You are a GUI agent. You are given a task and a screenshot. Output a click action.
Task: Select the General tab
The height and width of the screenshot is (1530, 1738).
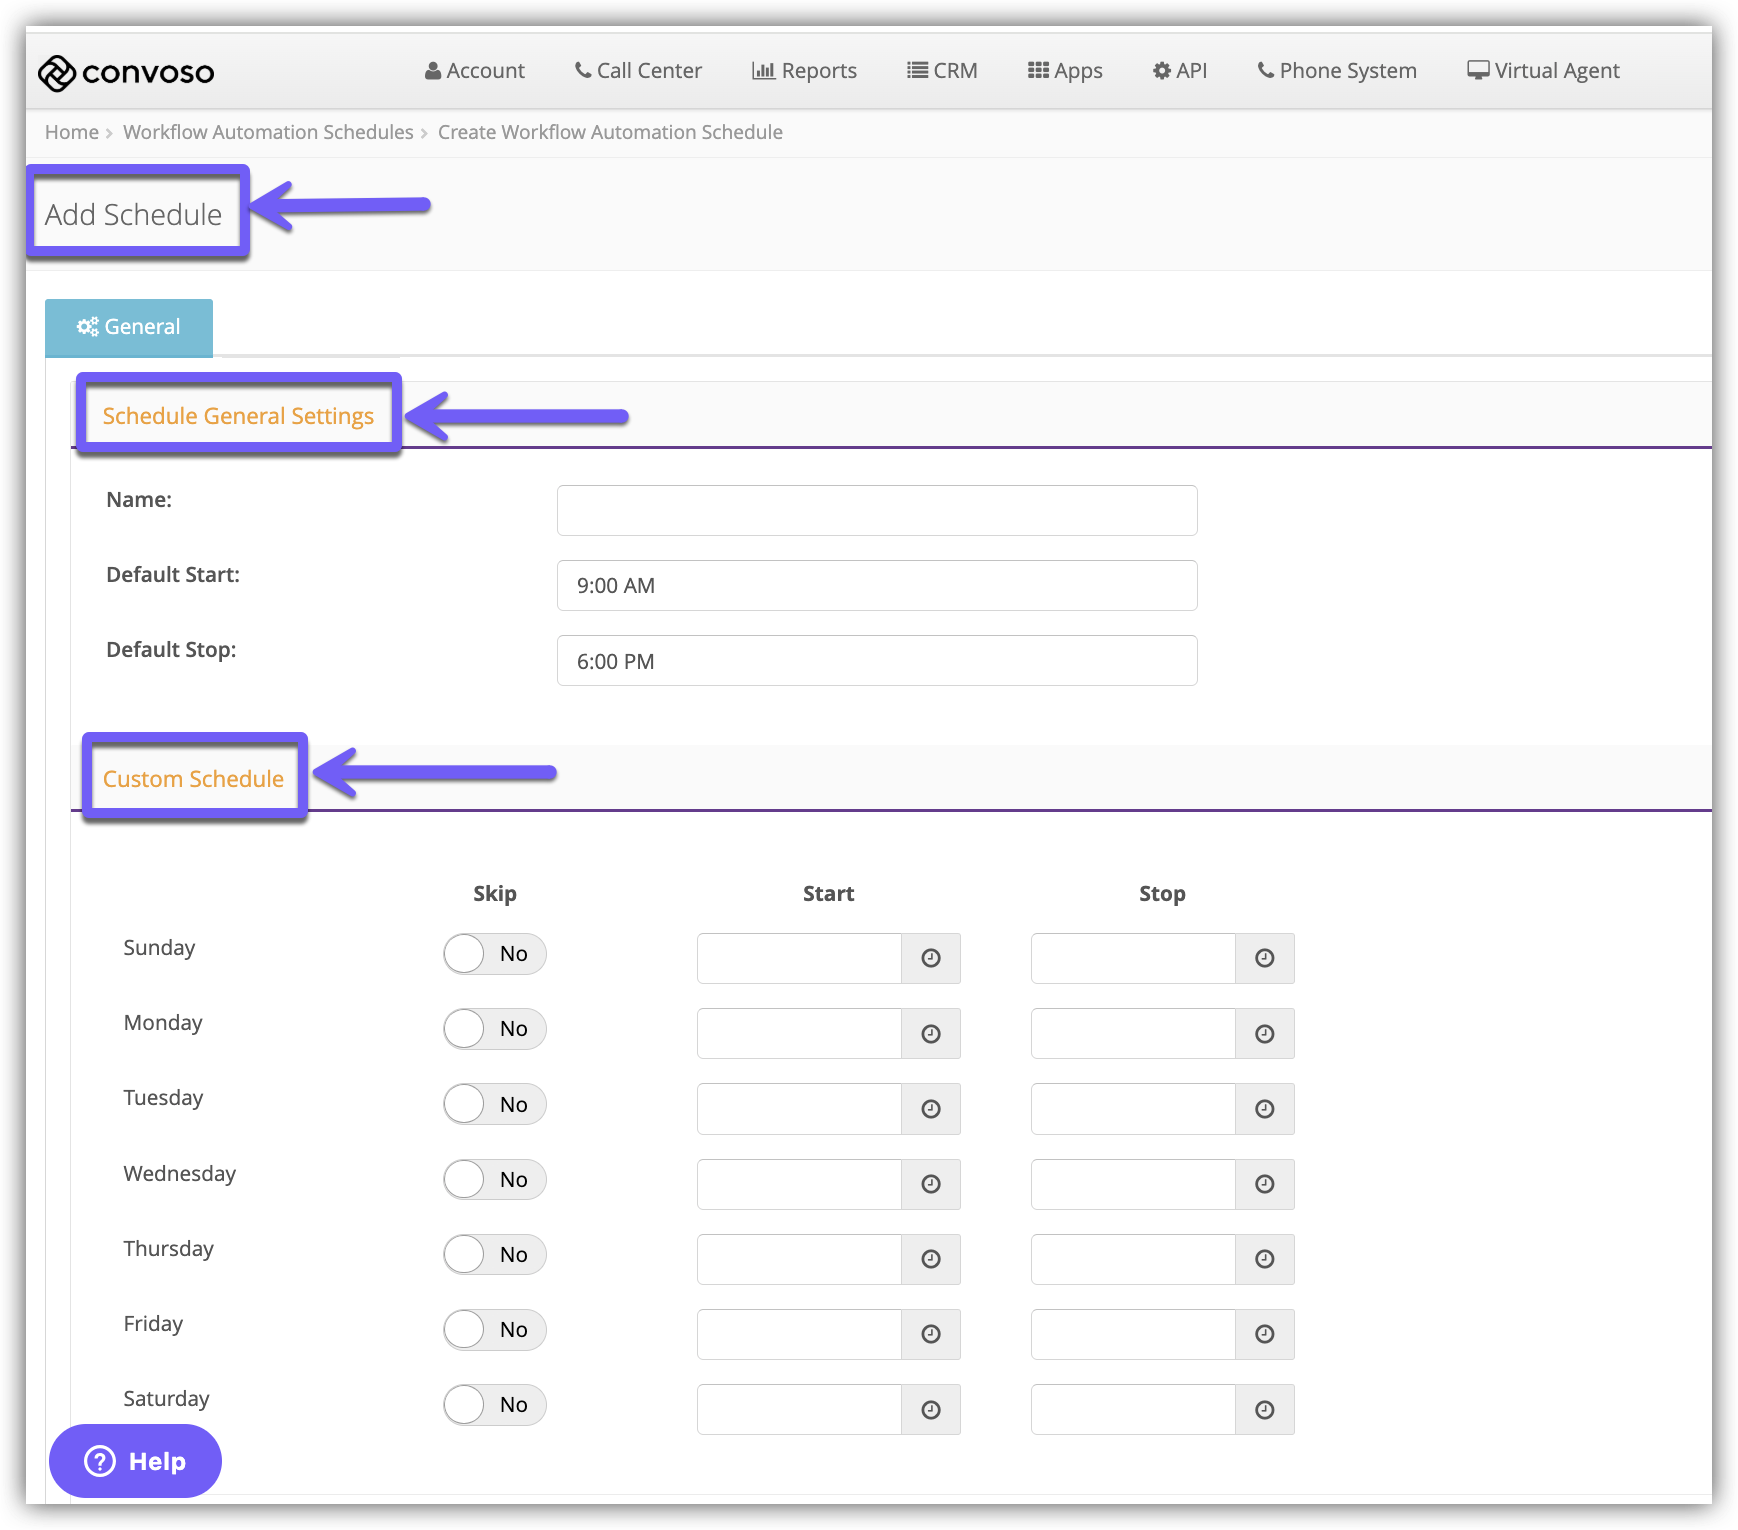(129, 327)
